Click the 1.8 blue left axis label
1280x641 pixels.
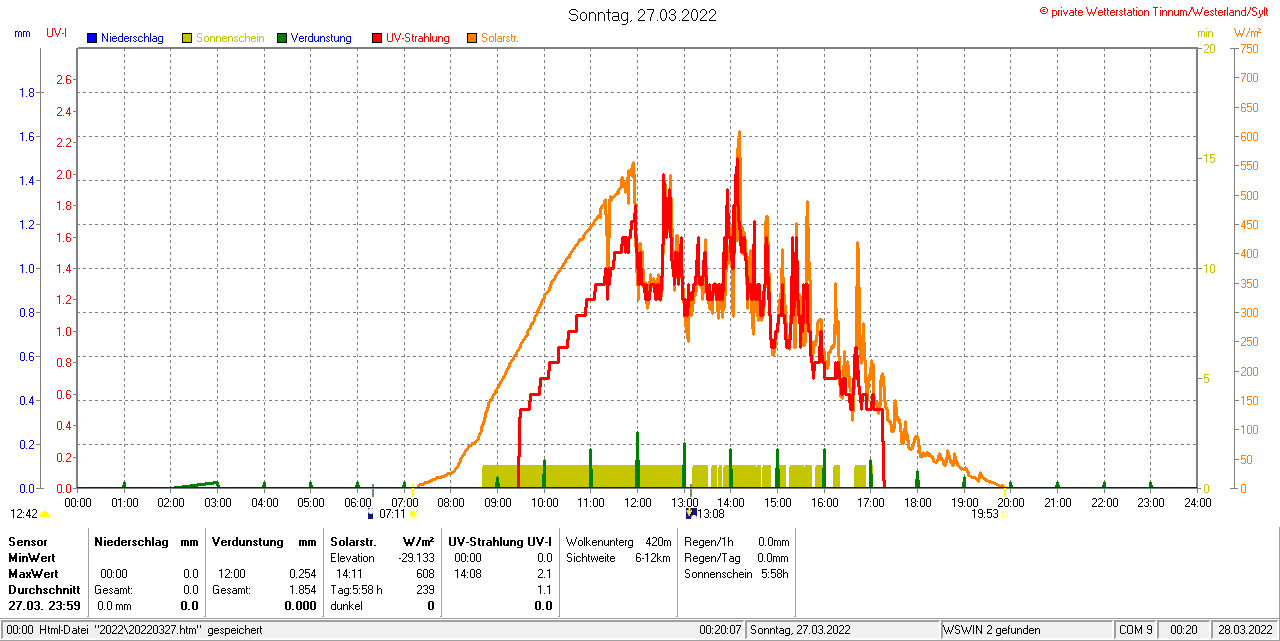27,93
